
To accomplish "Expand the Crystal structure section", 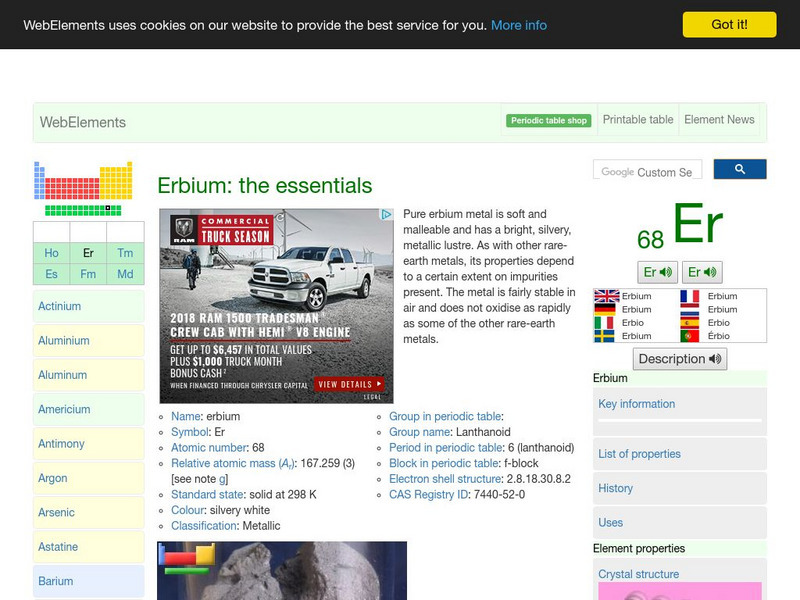I will click(x=639, y=574).
